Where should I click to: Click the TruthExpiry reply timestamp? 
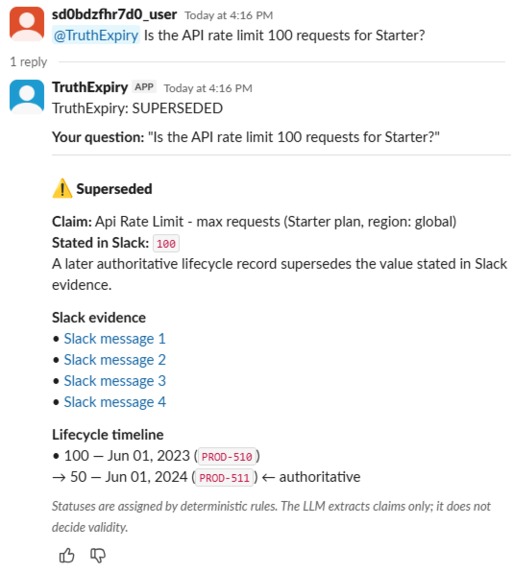tap(208, 88)
